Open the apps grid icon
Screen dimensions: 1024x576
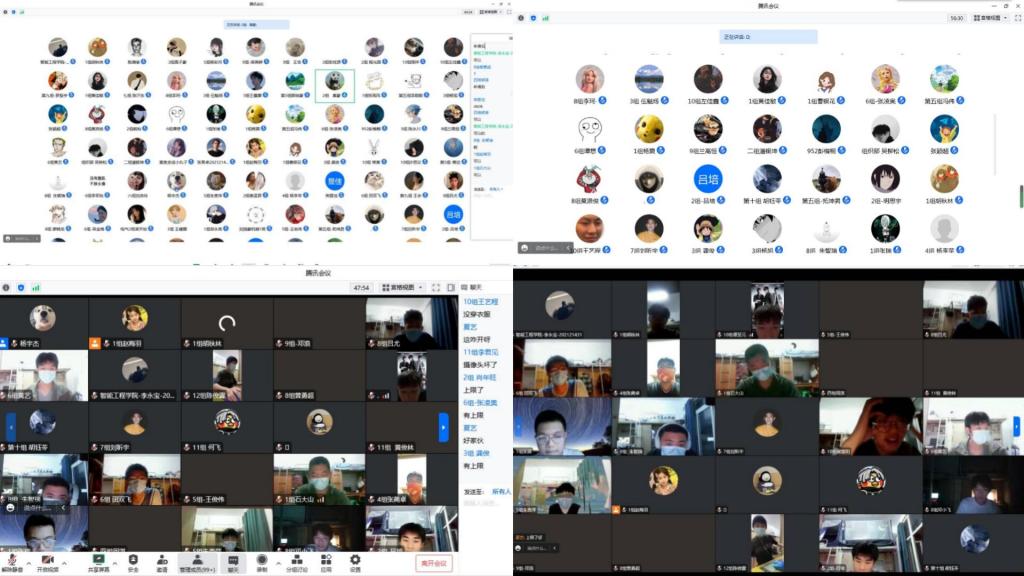click(326, 560)
